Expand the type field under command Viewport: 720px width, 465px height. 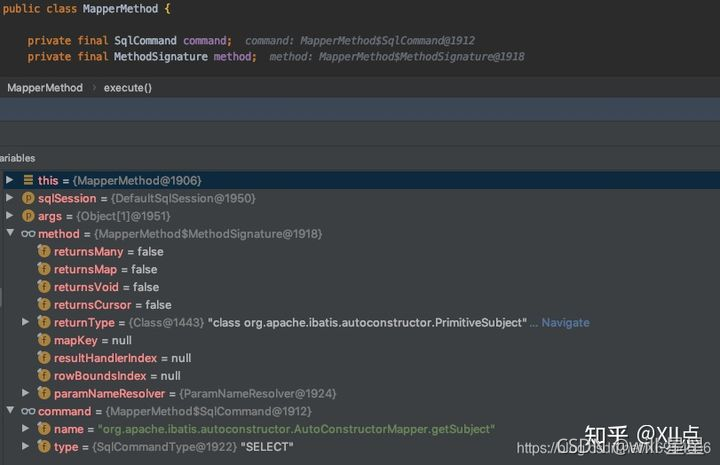26,446
